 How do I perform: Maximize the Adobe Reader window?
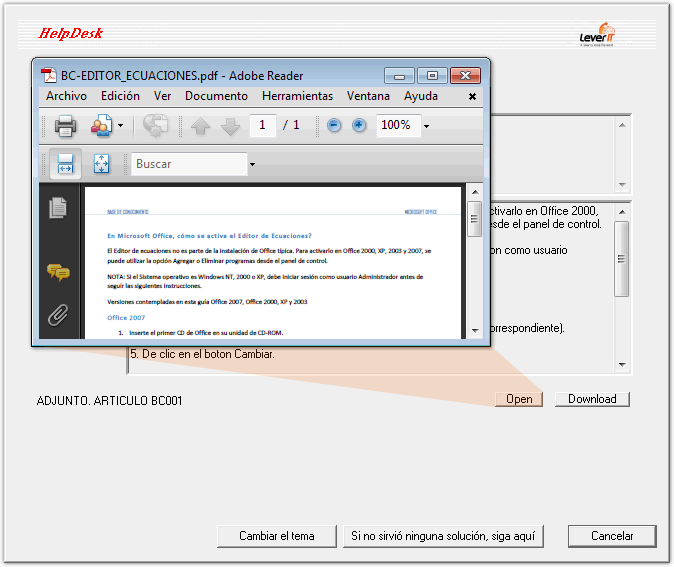[432, 76]
